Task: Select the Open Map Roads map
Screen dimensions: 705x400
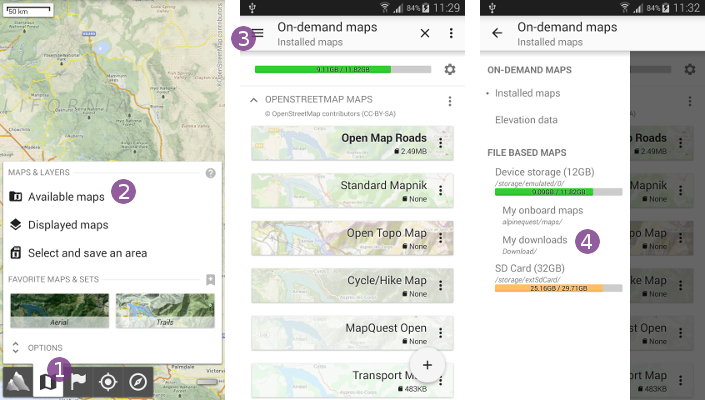Action: [x=352, y=143]
